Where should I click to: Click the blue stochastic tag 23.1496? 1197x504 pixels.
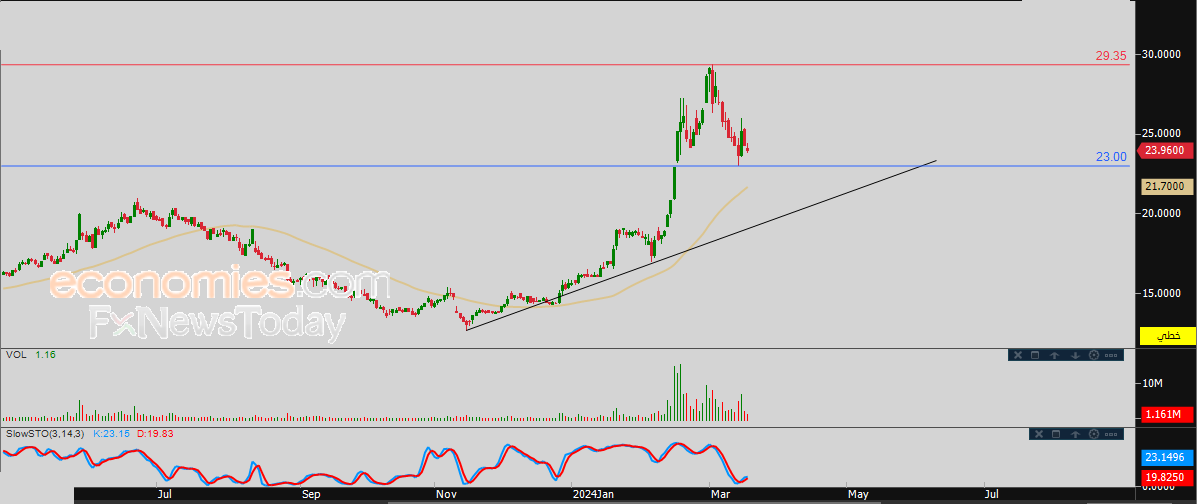tap(1167, 458)
